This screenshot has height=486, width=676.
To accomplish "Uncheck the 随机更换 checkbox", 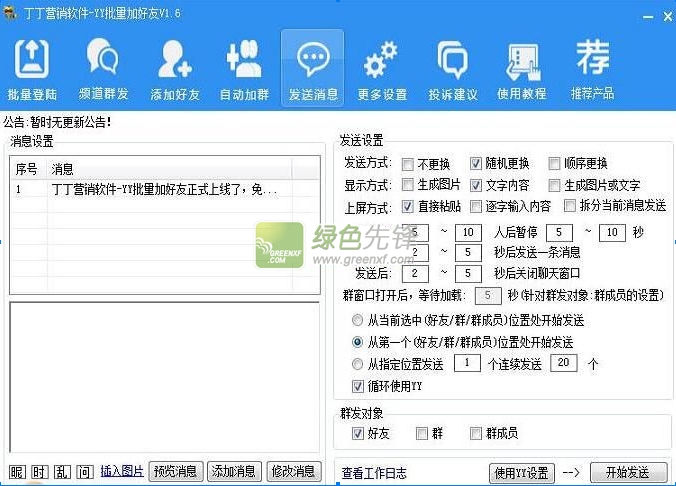I will tap(476, 163).
